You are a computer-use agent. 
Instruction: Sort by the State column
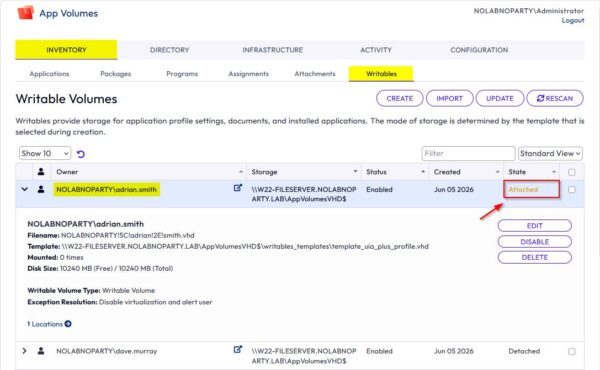pos(532,172)
